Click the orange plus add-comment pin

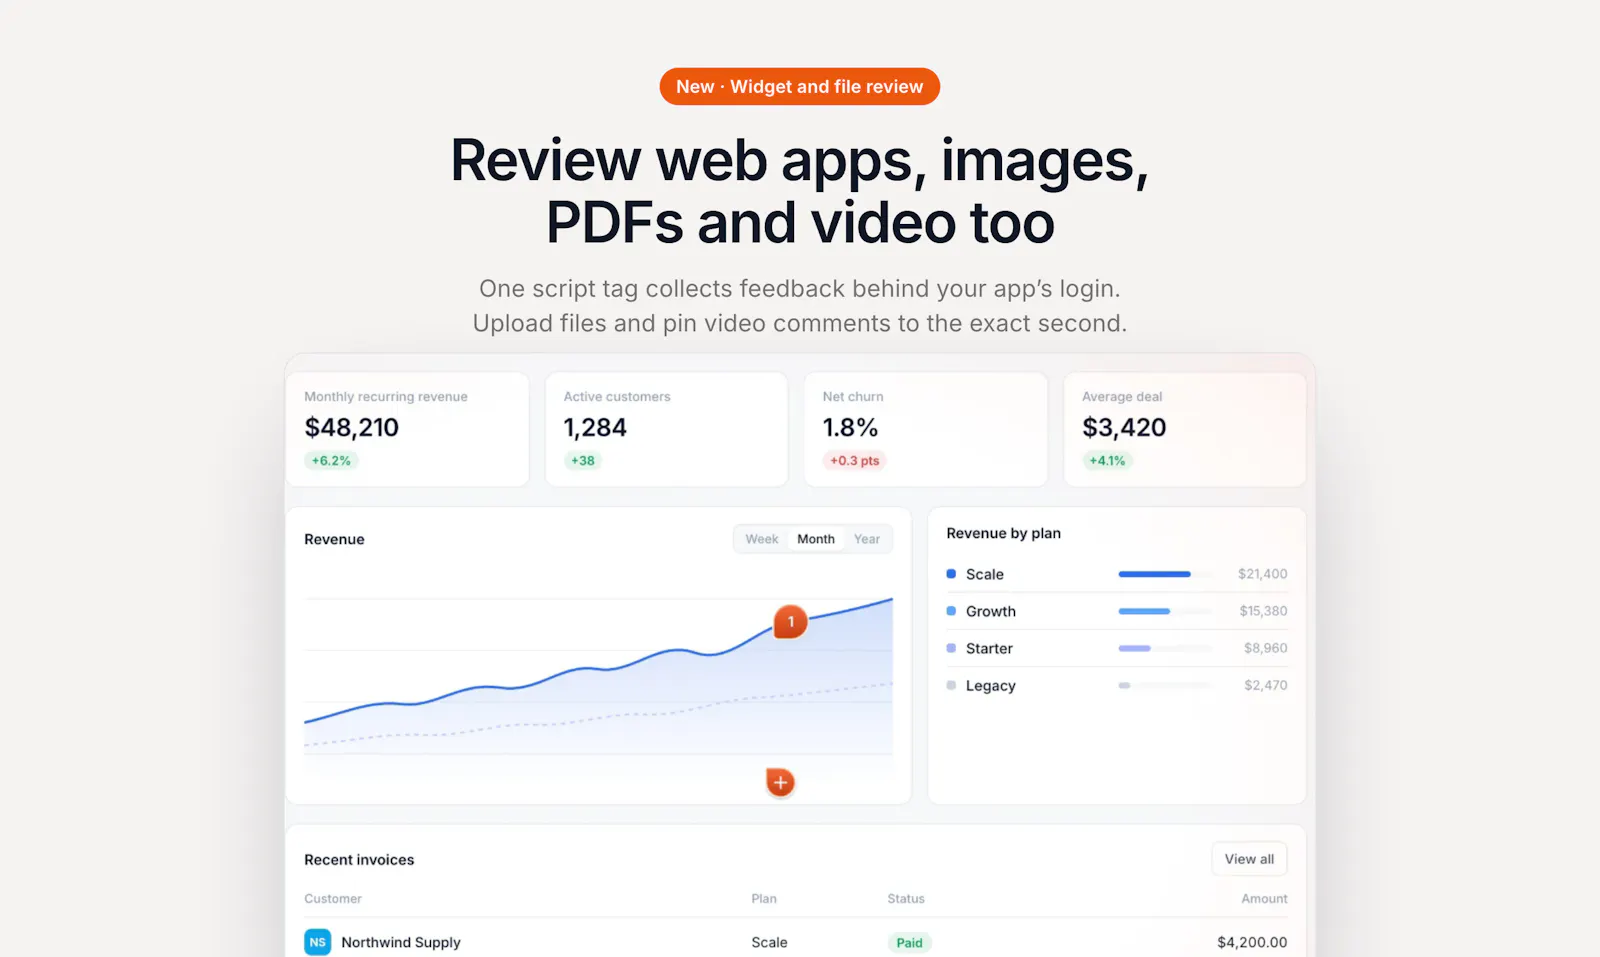(x=780, y=782)
